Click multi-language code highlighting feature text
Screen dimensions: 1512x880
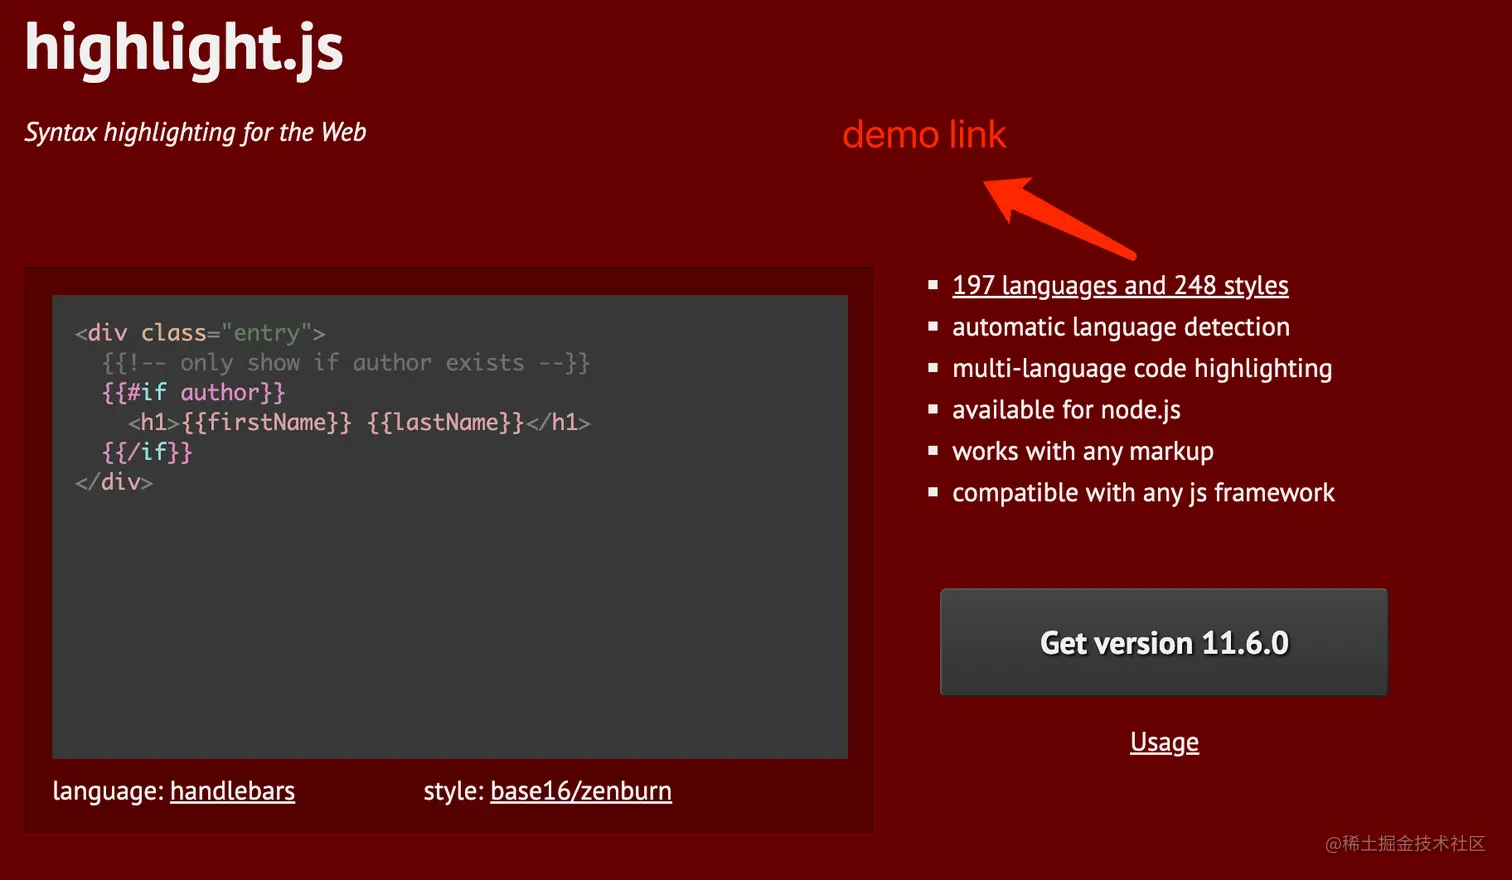click(1142, 369)
